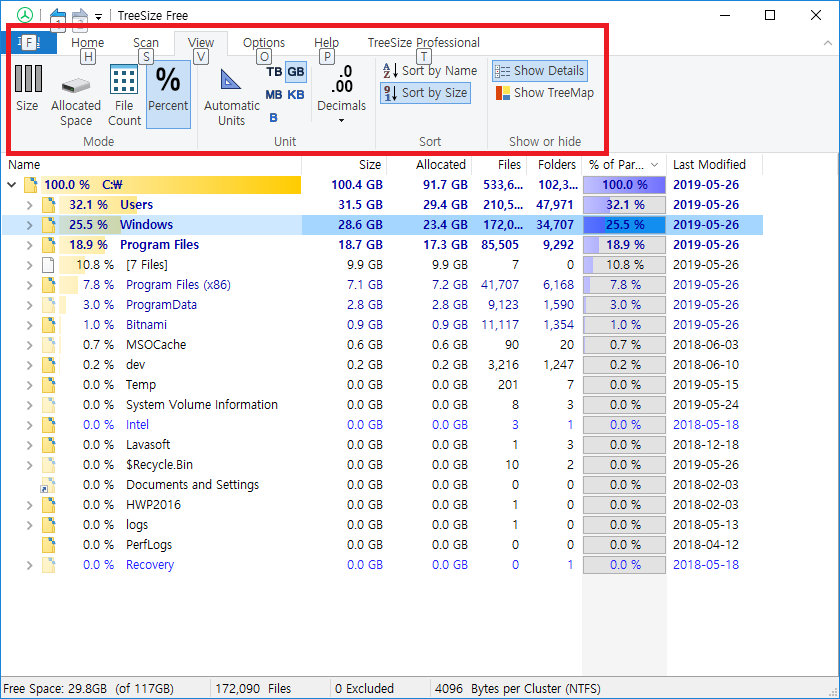Click the forward navigation icon in the title bar
Image resolution: width=840 pixels, height=699 pixels.
pyautogui.click(x=80, y=16)
